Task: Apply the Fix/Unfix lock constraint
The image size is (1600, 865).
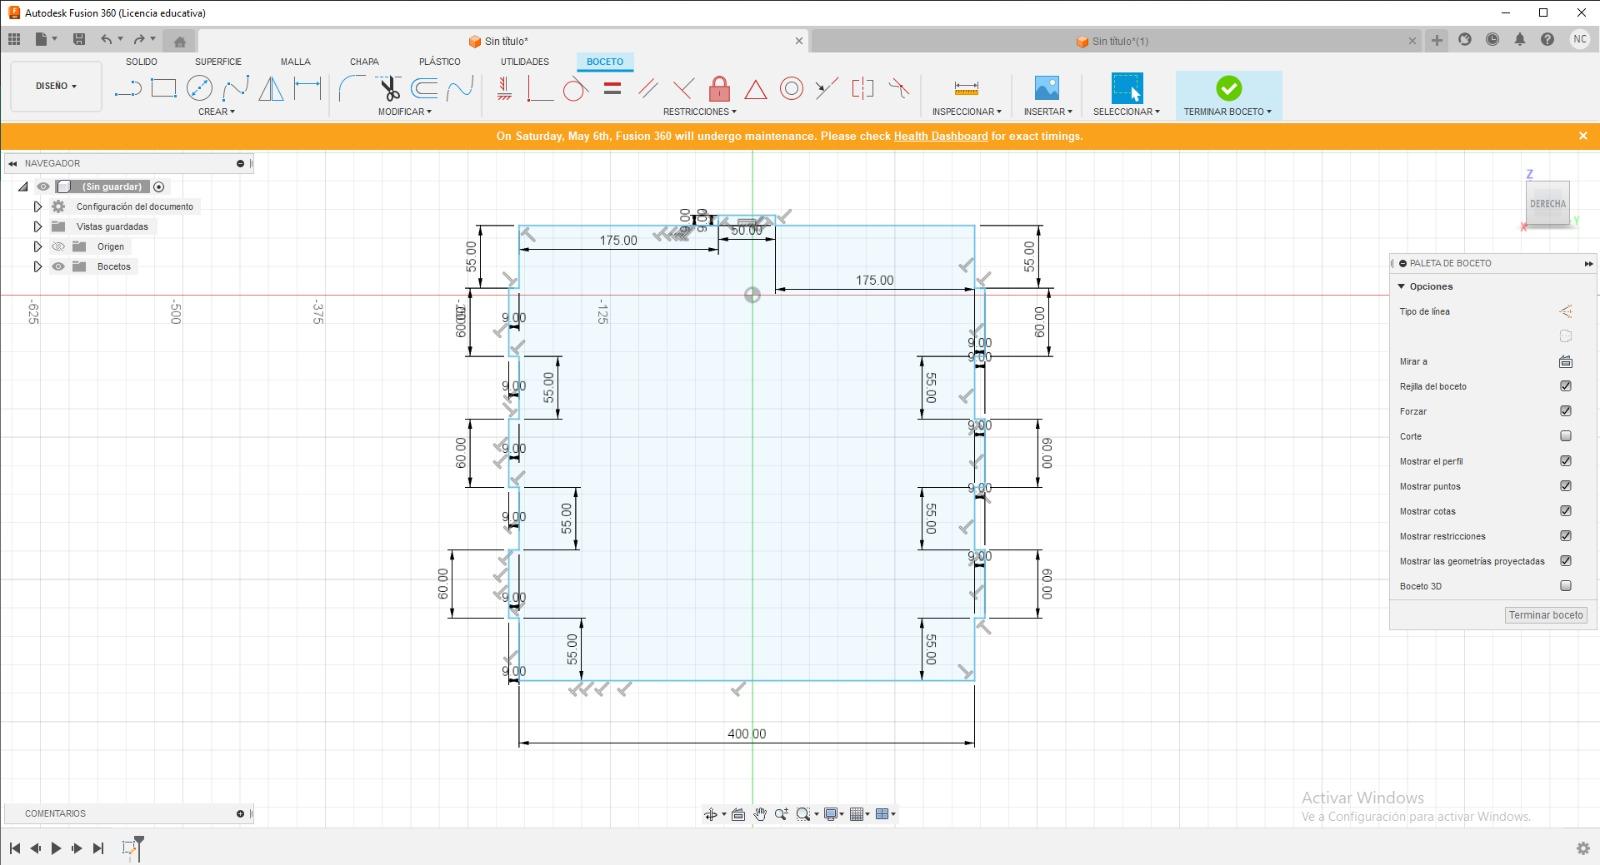Action: coord(719,89)
